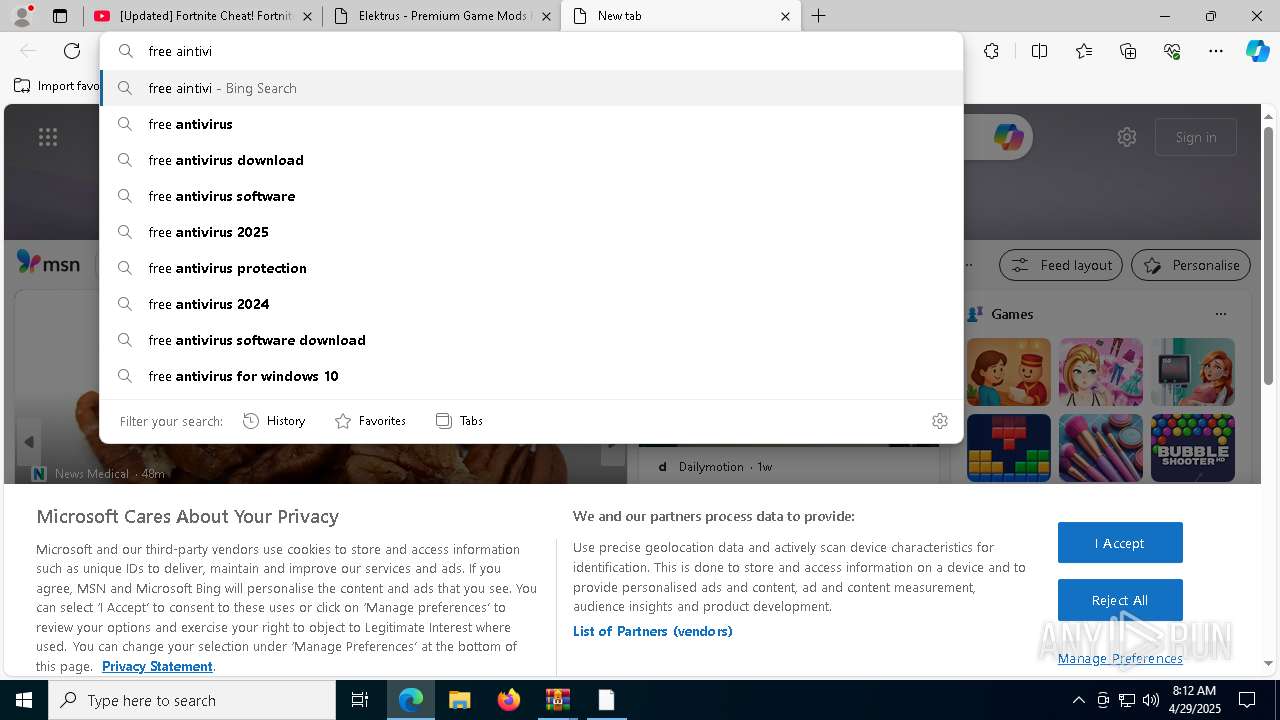1280x720 pixels.
Task: Click the Copilot logo in search box
Action: coord(1008,137)
